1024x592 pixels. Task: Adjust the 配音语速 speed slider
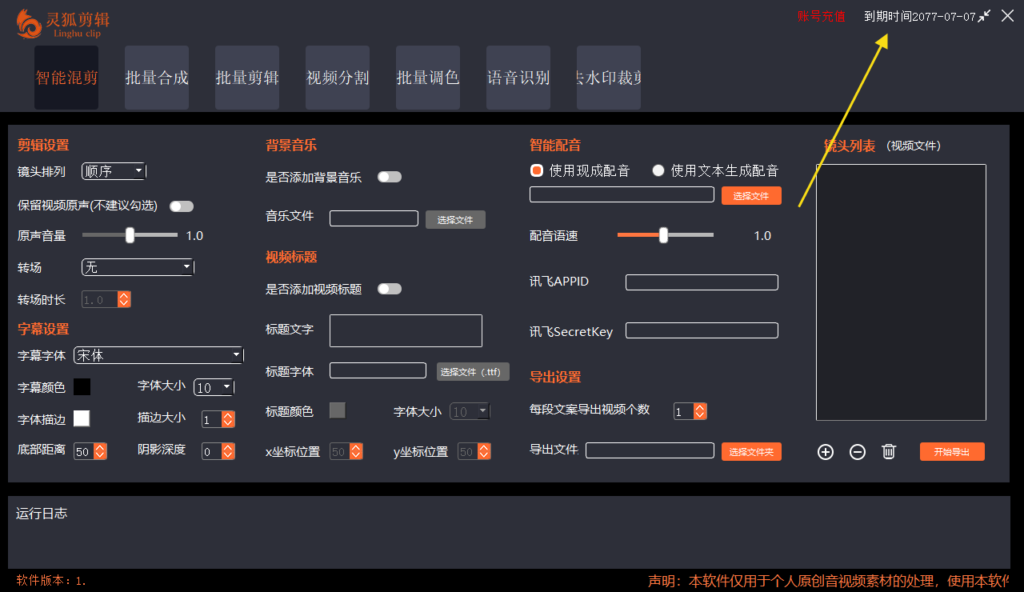[663, 235]
